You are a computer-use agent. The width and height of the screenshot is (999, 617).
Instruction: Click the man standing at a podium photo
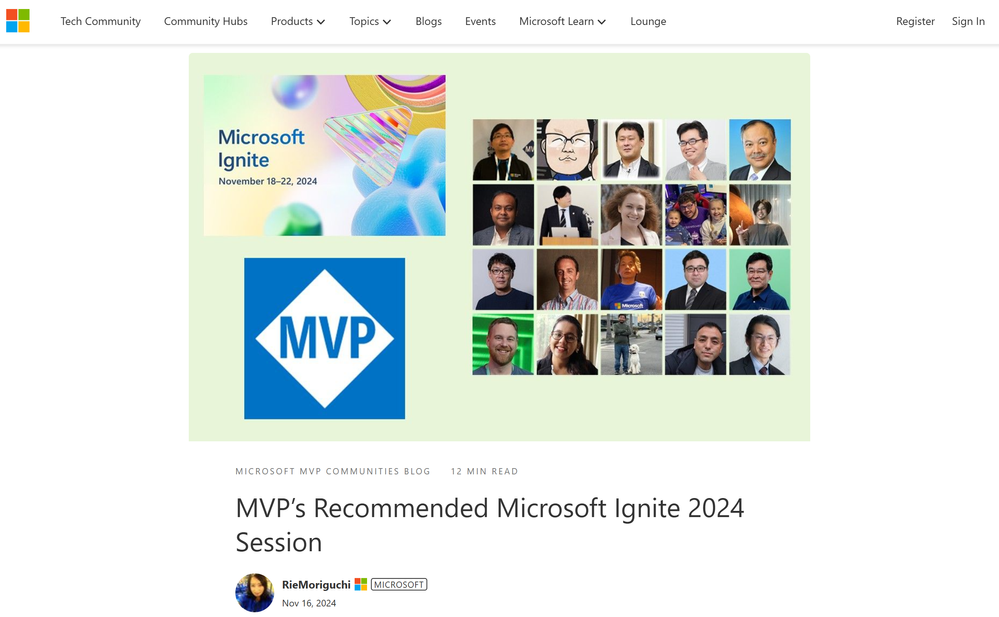point(568,215)
